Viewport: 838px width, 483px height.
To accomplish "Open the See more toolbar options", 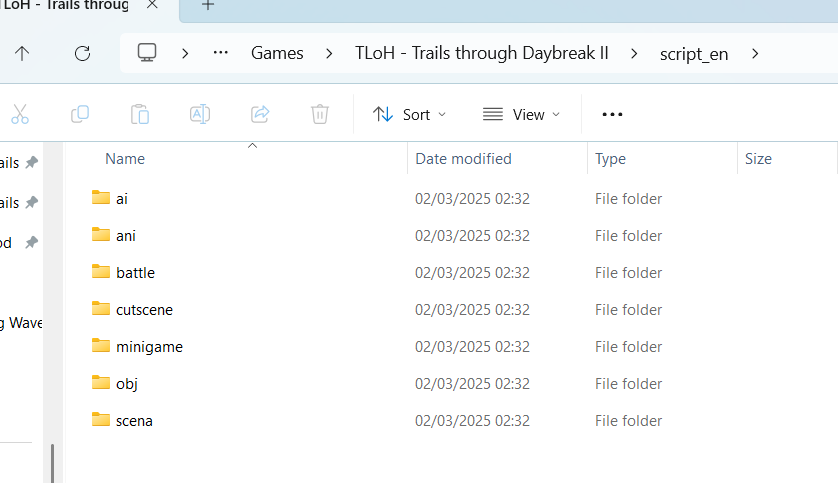I will click(x=612, y=114).
